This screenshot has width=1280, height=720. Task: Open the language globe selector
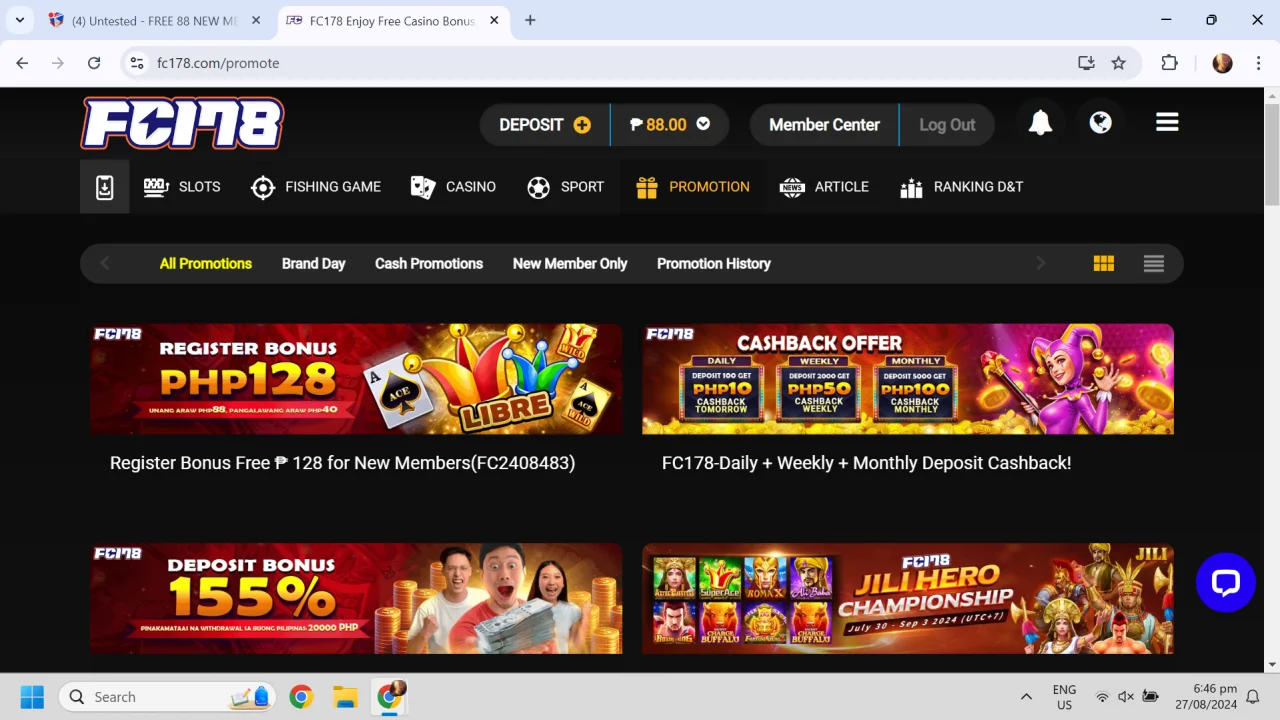pyautogui.click(x=1101, y=123)
